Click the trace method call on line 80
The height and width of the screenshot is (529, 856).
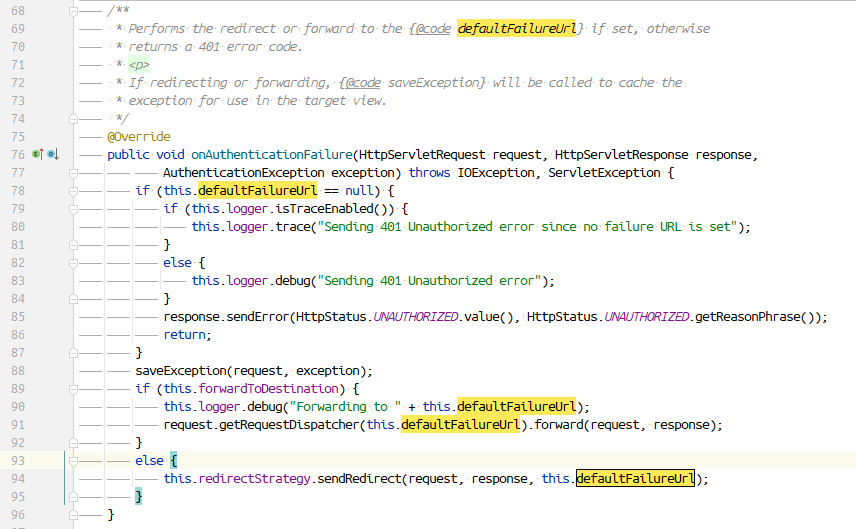293,227
